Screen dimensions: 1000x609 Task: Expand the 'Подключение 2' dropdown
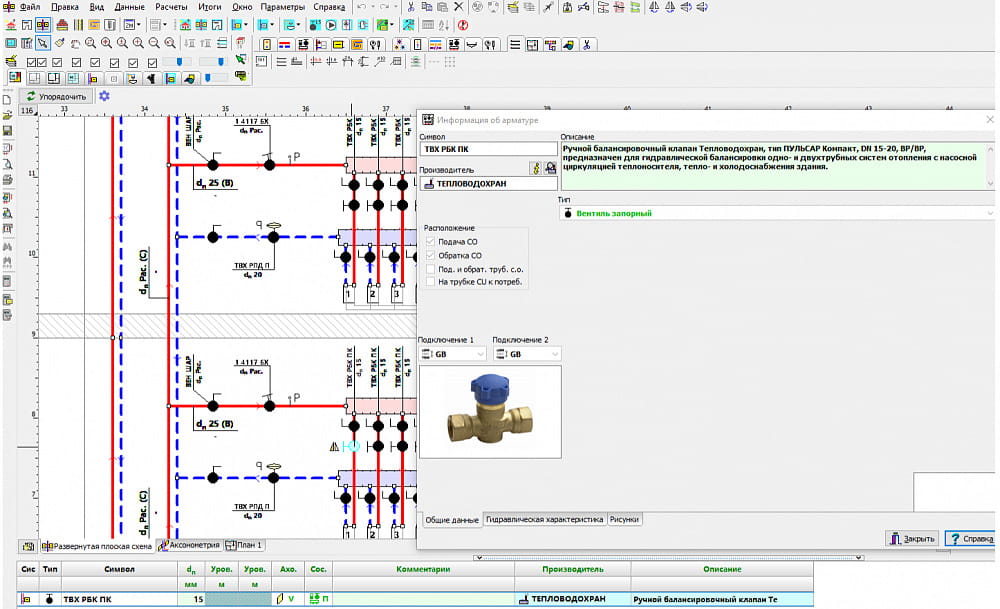pyautogui.click(x=554, y=354)
